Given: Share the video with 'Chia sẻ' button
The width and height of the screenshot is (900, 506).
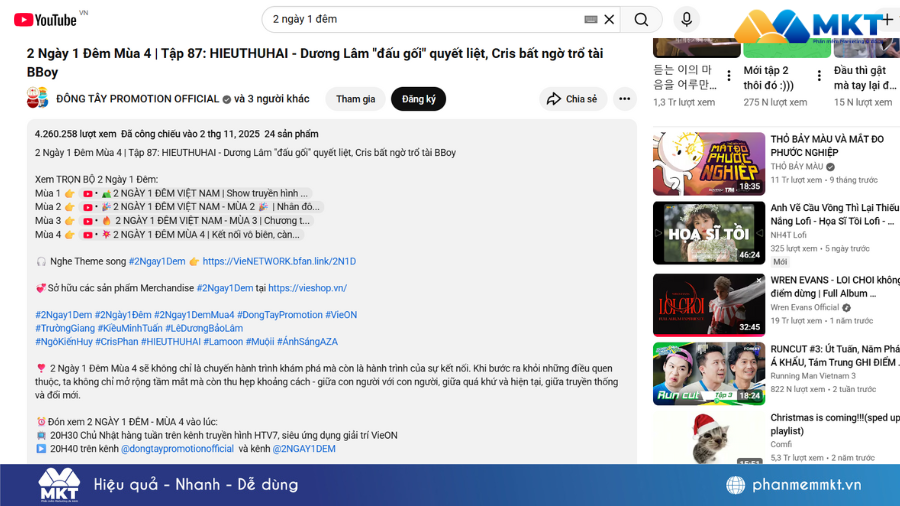Looking at the screenshot, I should 572,99.
